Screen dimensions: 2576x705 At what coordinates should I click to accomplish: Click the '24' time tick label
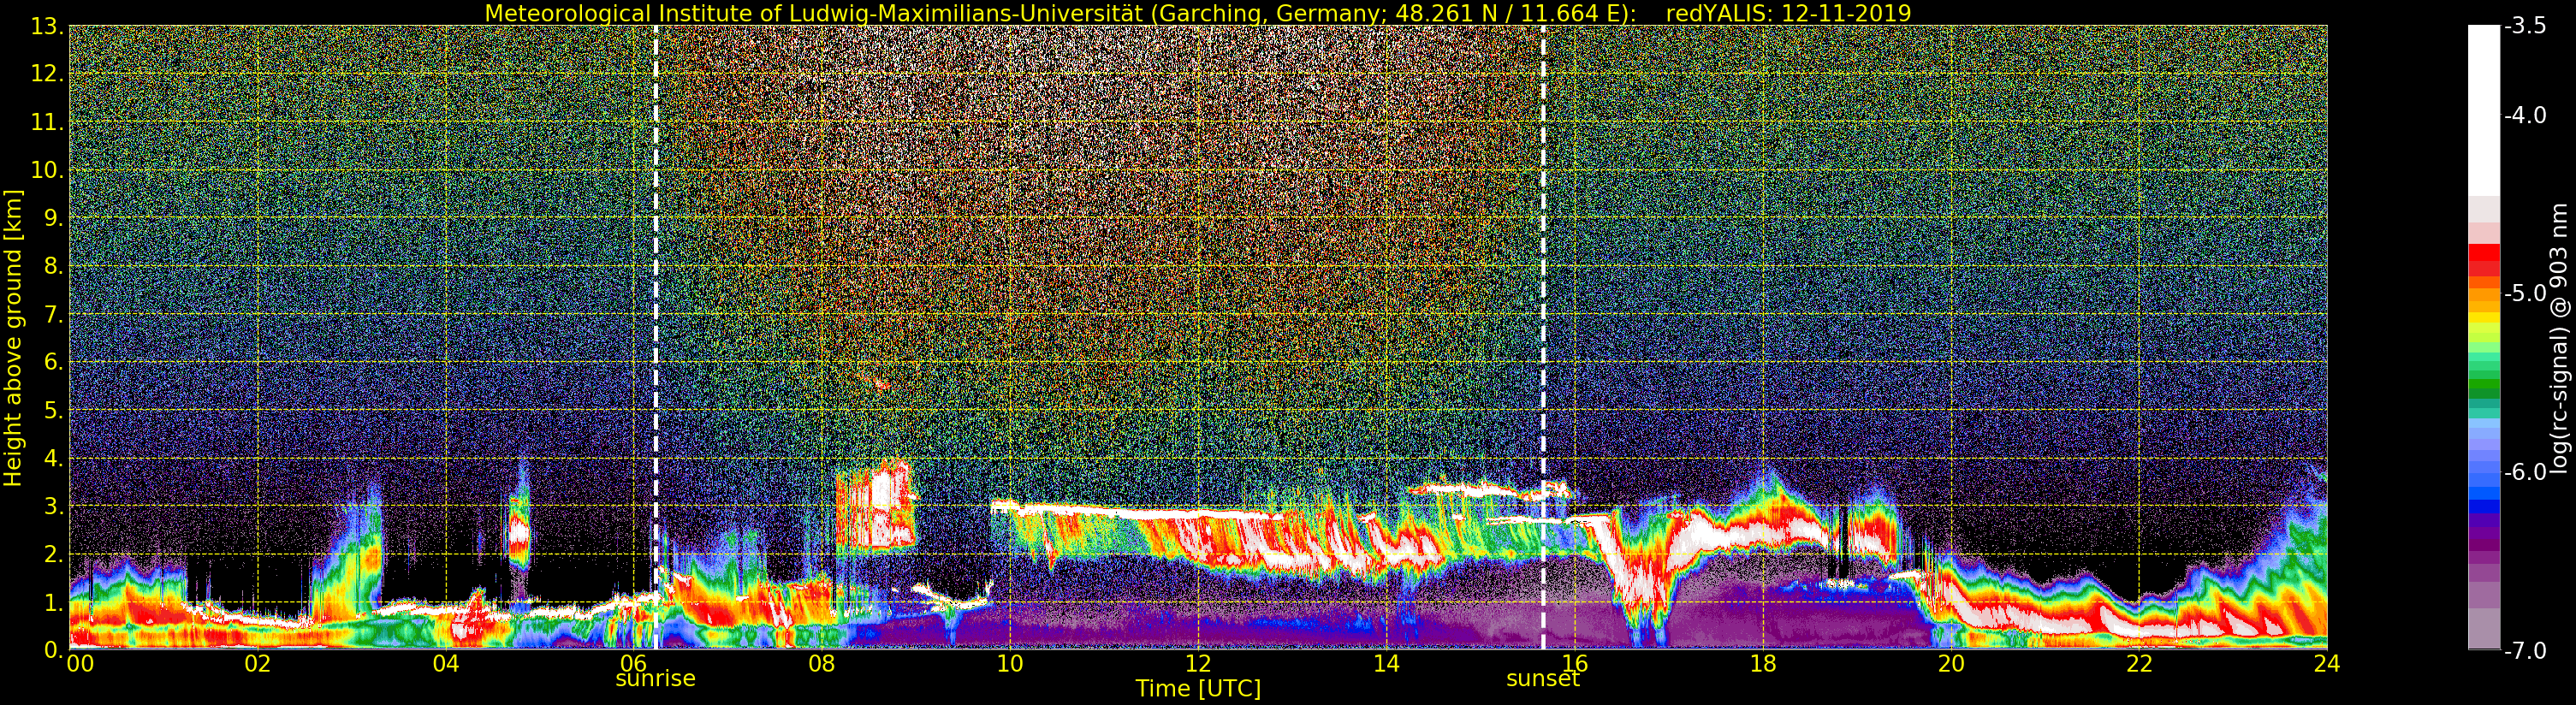2326,664
